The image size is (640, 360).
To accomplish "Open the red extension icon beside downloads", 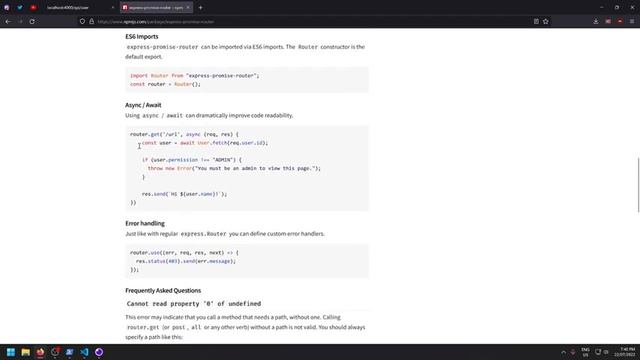I will (608, 21).
